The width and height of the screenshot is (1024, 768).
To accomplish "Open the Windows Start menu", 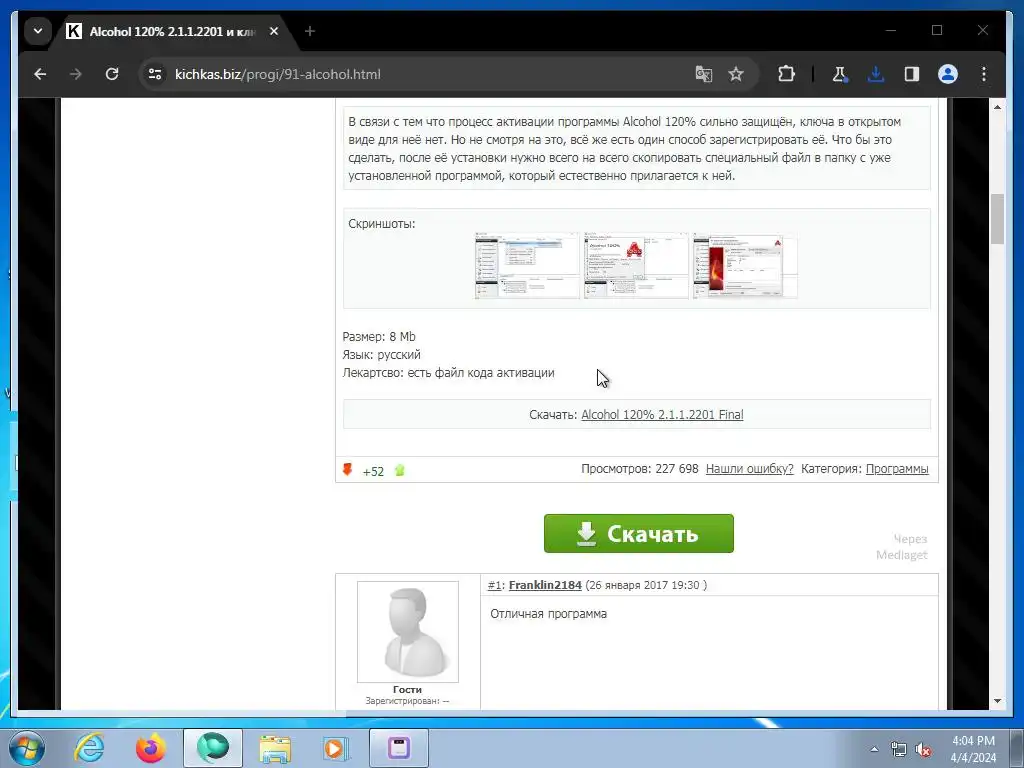I will pos(27,748).
